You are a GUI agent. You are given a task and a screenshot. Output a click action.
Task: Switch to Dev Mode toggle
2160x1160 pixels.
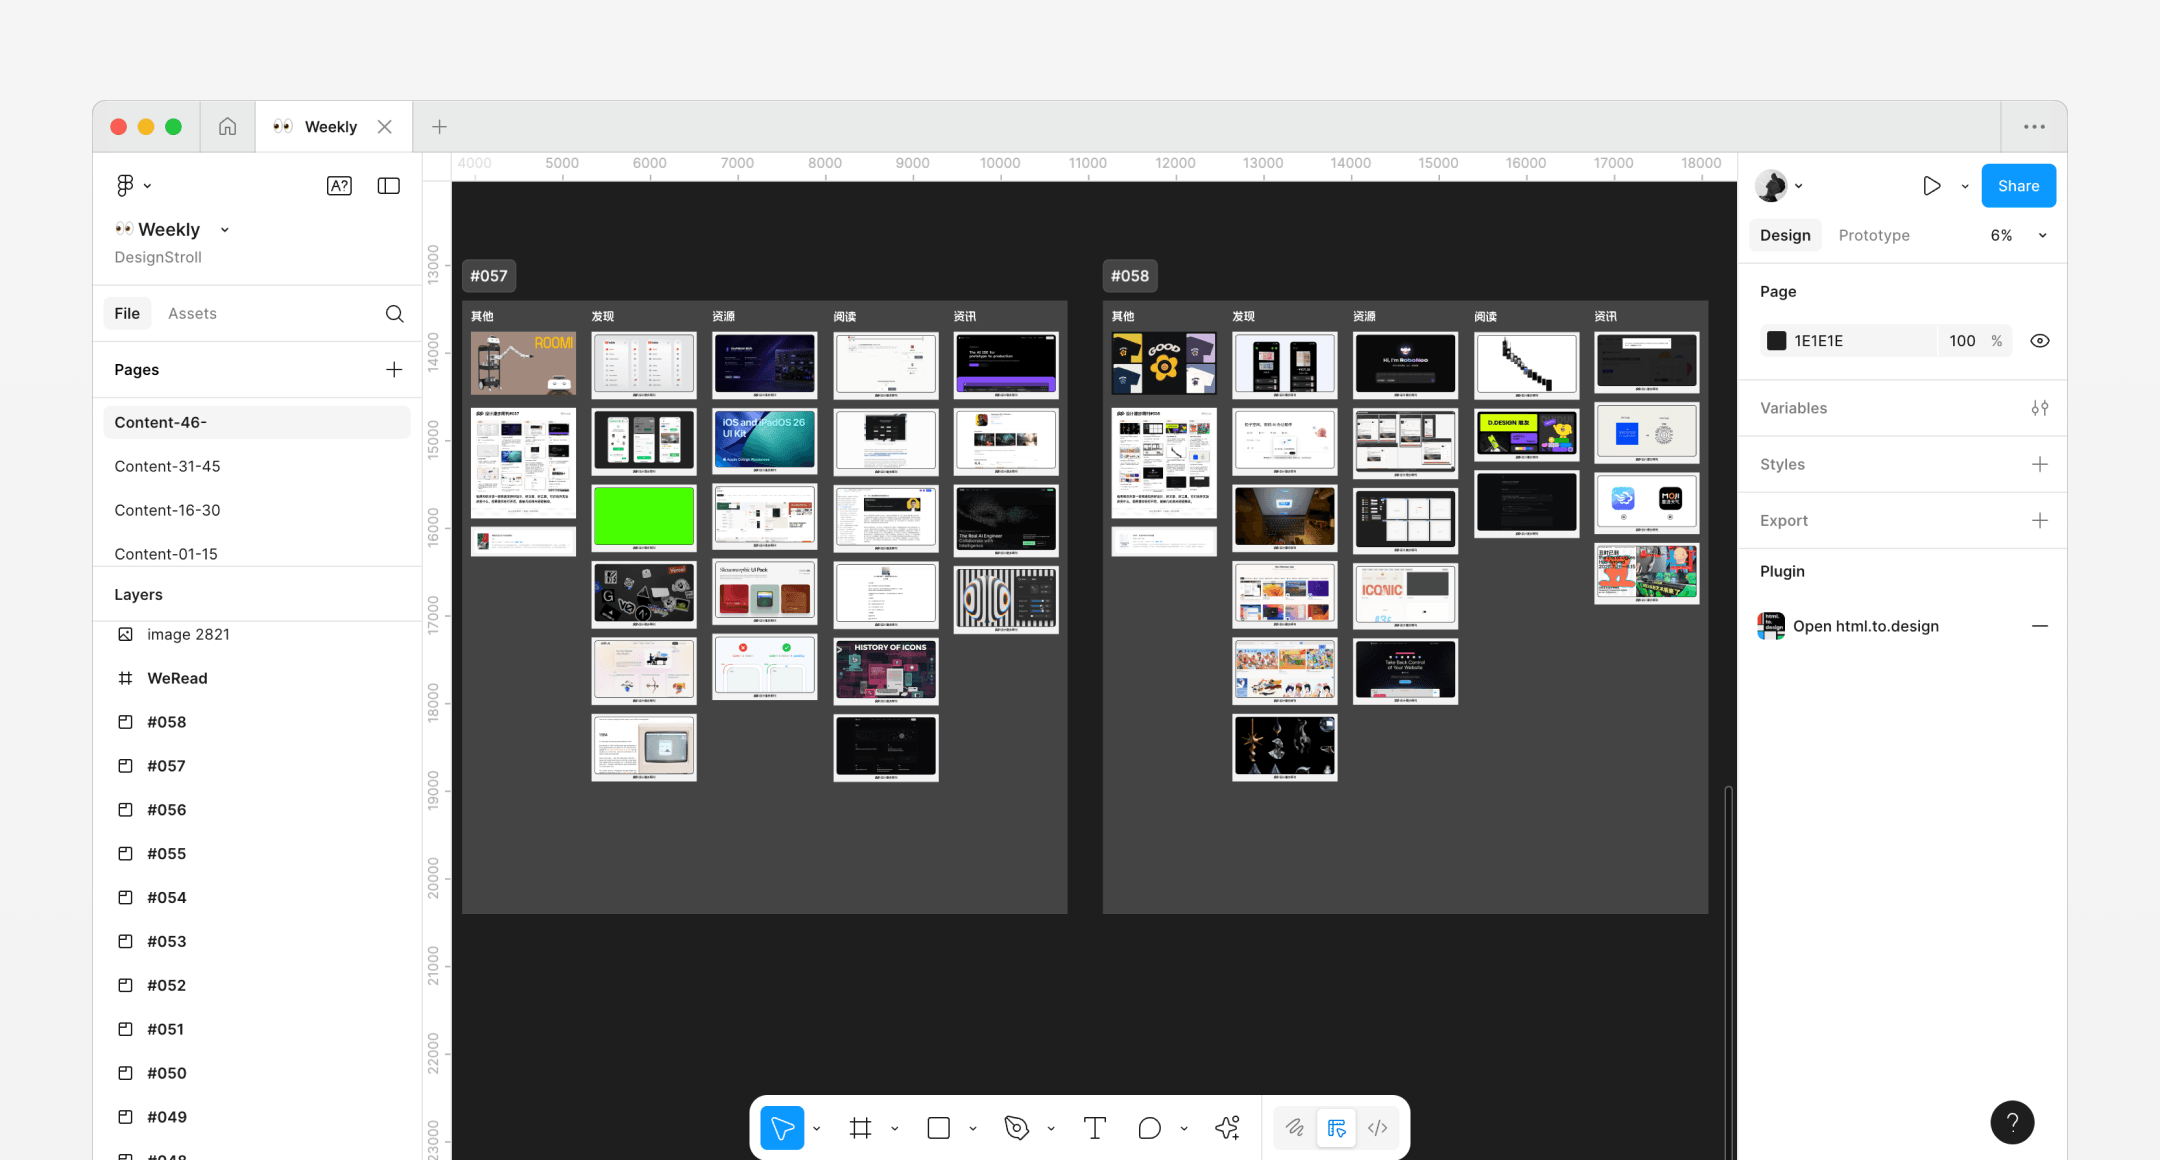coord(1378,1128)
